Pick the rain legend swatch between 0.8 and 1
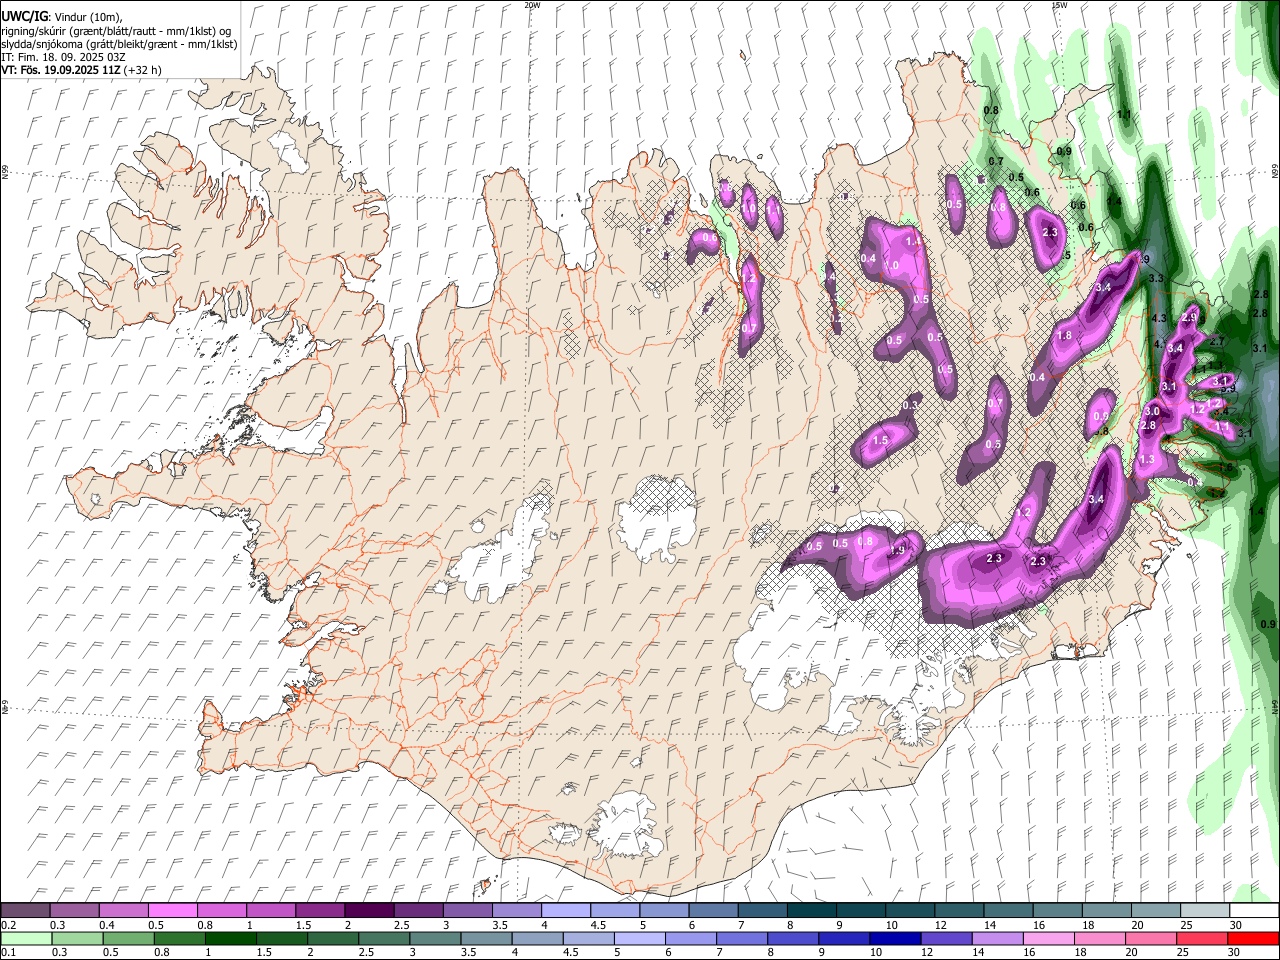Image resolution: width=1280 pixels, height=960 pixels. point(179,938)
